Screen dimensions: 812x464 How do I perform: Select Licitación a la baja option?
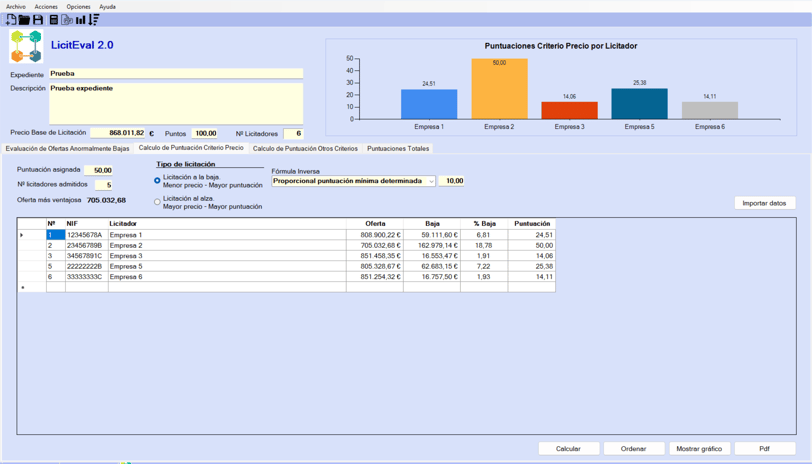tap(157, 181)
